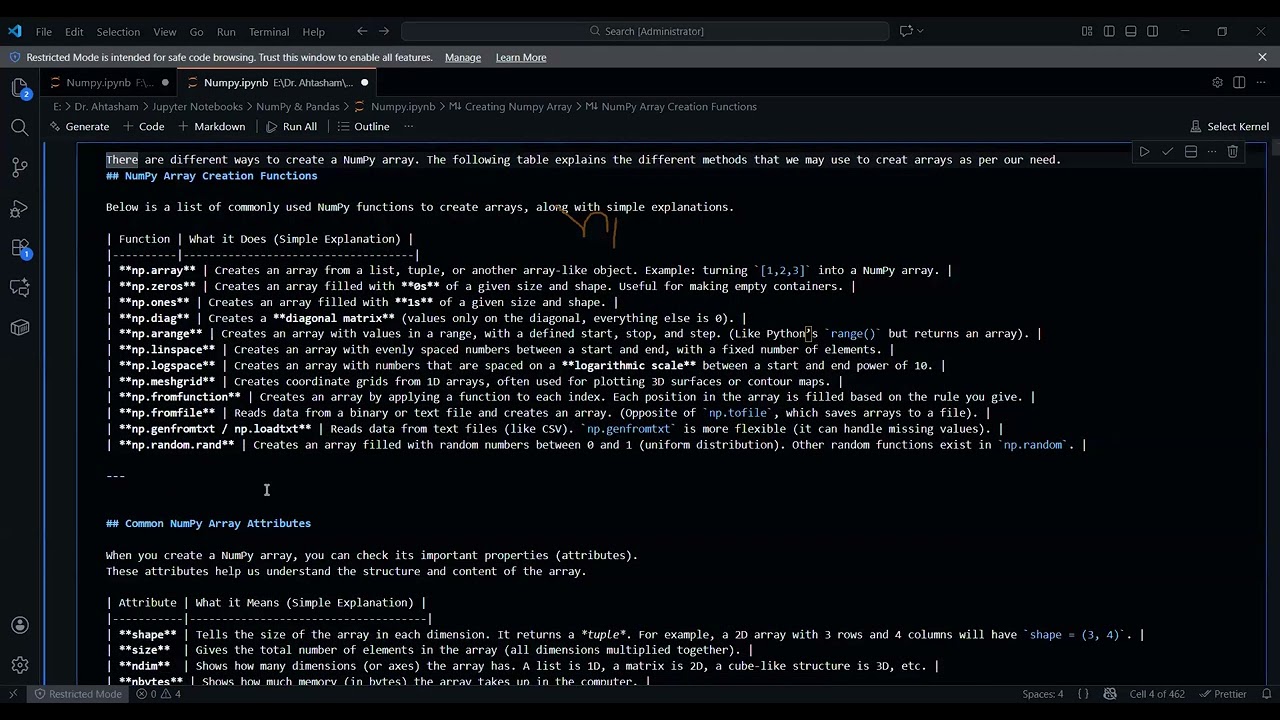Click Learn More in Restricted Mode banner
Viewport: 1280px width, 720px height.
(x=521, y=57)
